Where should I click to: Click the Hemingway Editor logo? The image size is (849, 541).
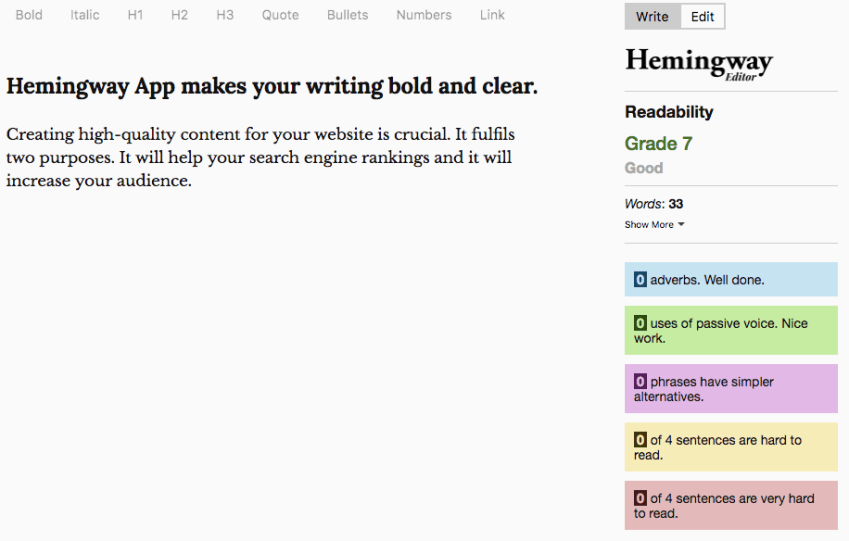(x=699, y=62)
